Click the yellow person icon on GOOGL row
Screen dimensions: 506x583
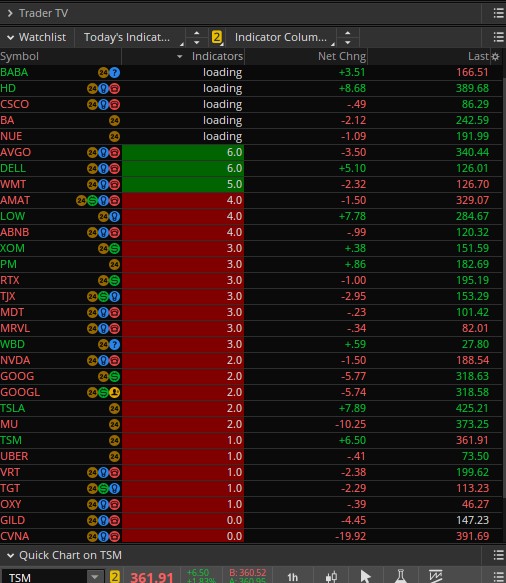pyautogui.click(x=115, y=393)
